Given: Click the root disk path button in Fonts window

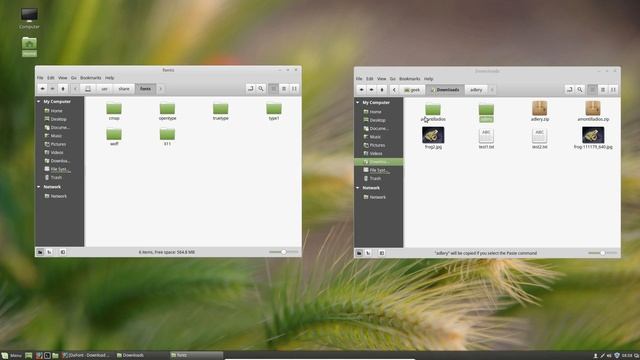Looking at the screenshot, I should coord(88,89).
